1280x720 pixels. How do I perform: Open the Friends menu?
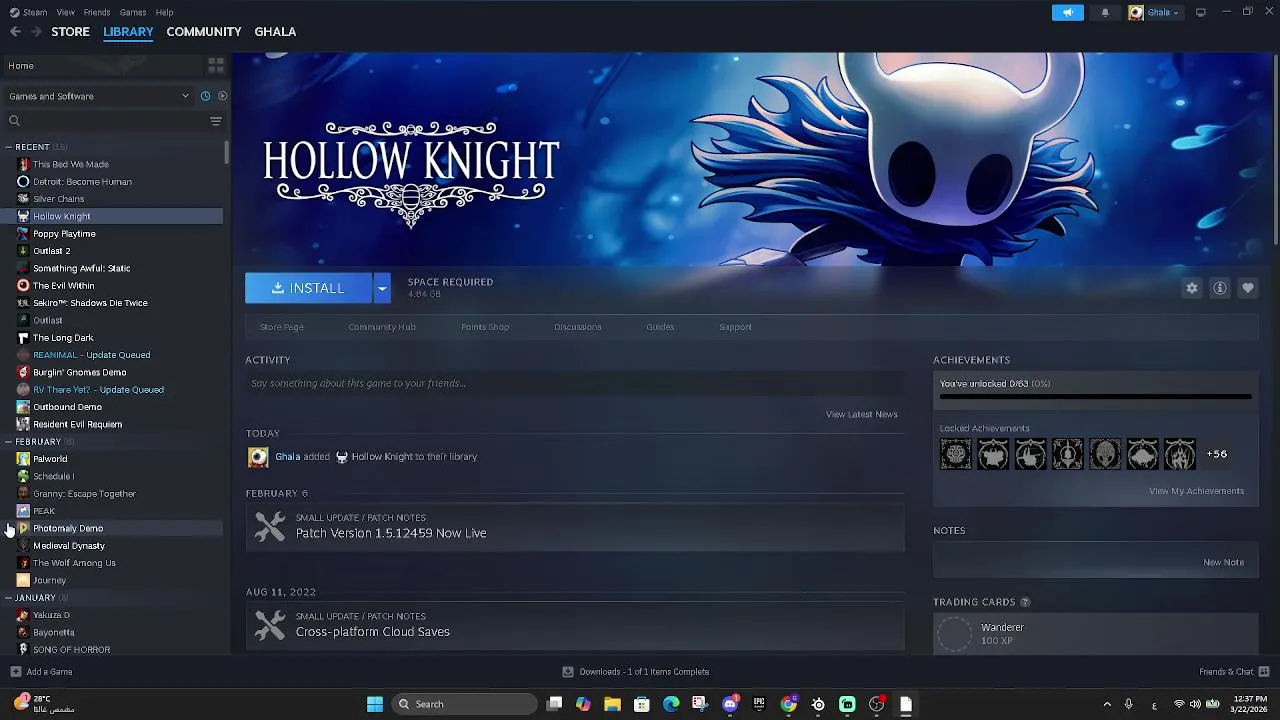97,12
